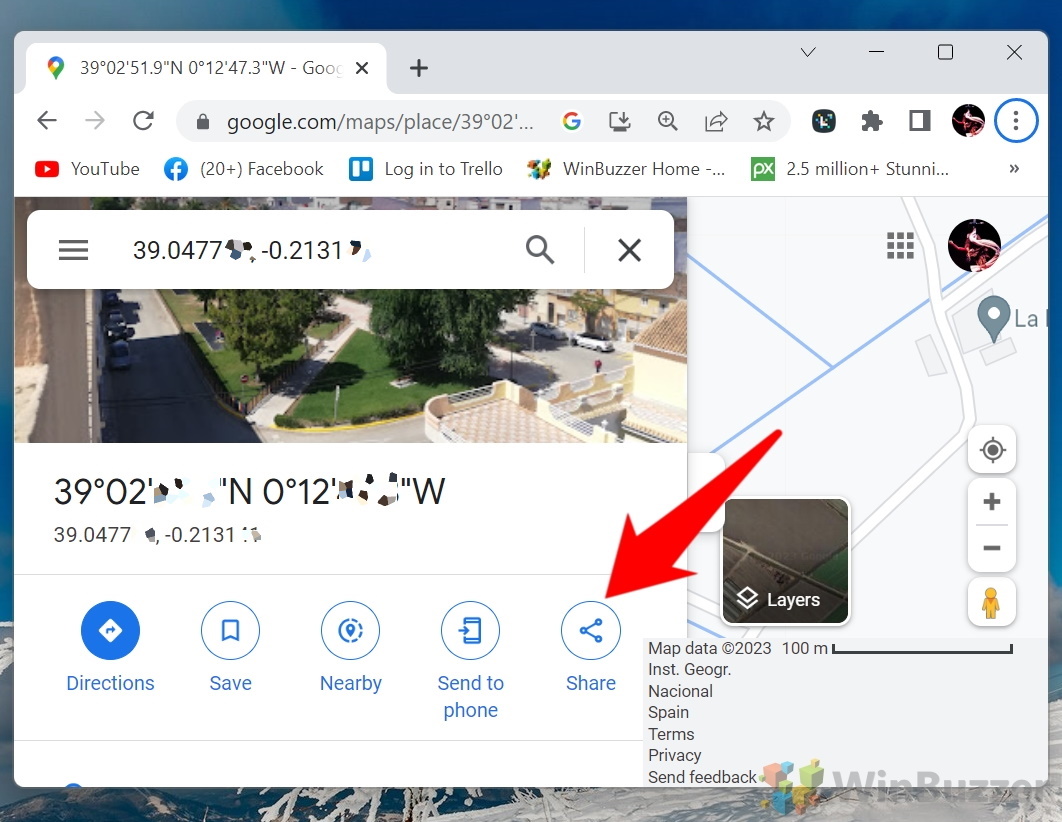Click the degrees-minutes coordinates heading
The height and width of the screenshot is (822, 1062).
tap(249, 491)
